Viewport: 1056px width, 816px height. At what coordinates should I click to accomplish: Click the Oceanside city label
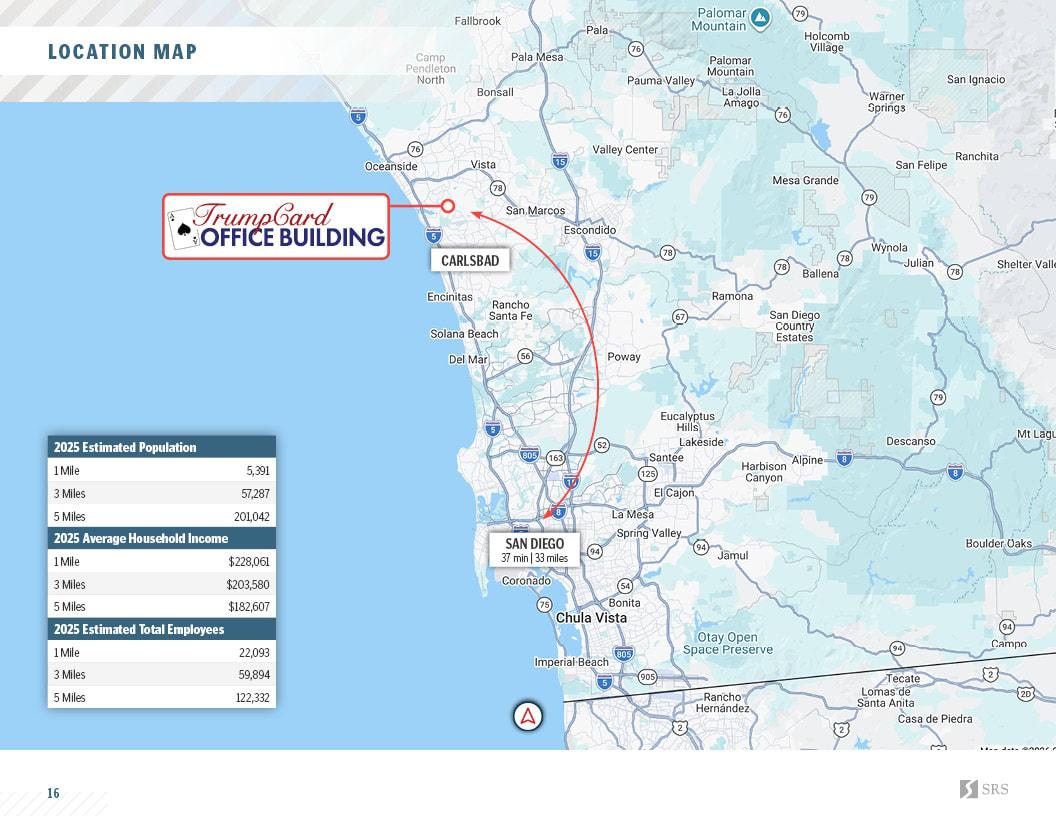tap(391, 166)
